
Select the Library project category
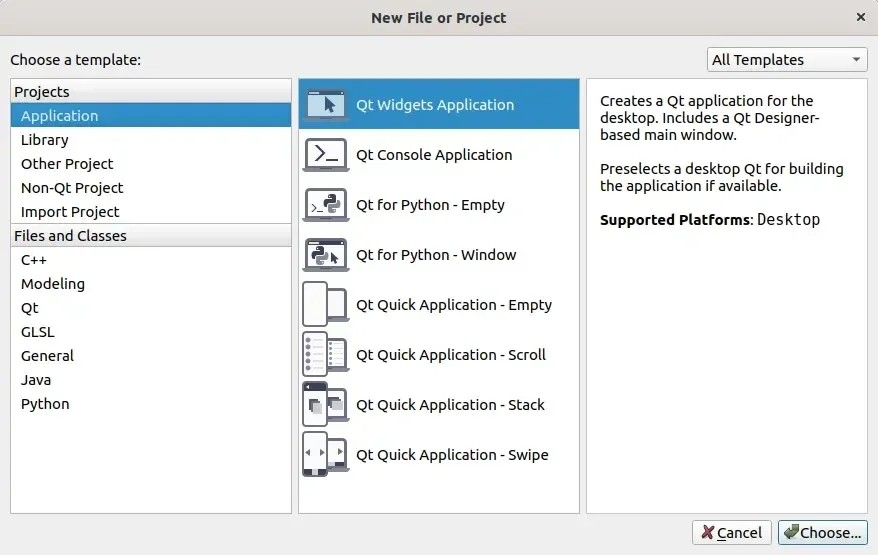[x=151, y=139]
